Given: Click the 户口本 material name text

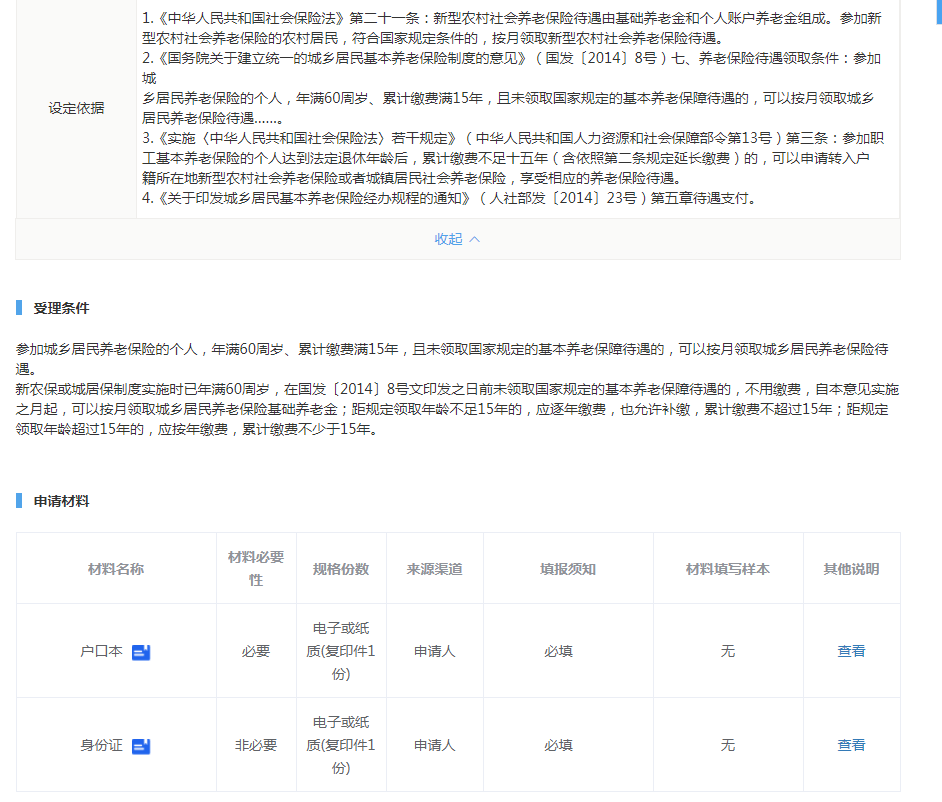Looking at the screenshot, I should (101, 651).
